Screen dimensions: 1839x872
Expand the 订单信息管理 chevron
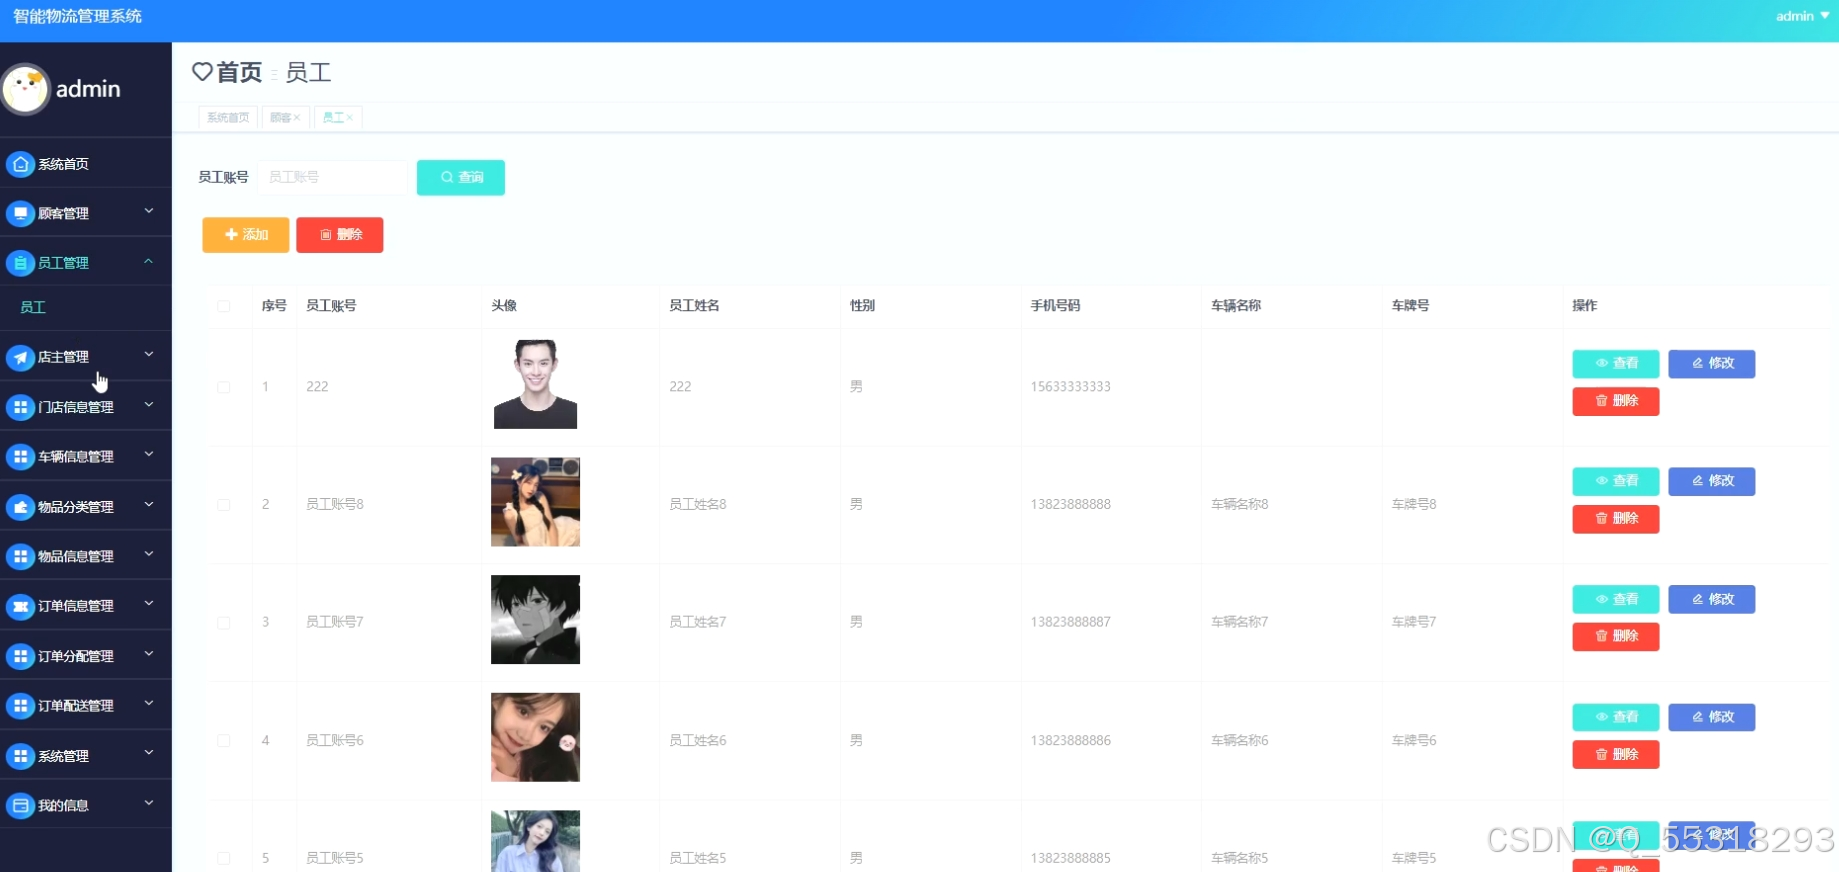[149, 604]
